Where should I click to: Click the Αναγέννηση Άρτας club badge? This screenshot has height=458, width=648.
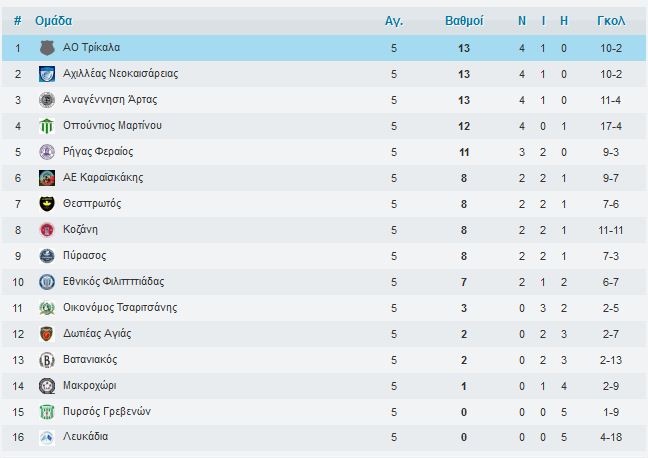tap(46, 100)
